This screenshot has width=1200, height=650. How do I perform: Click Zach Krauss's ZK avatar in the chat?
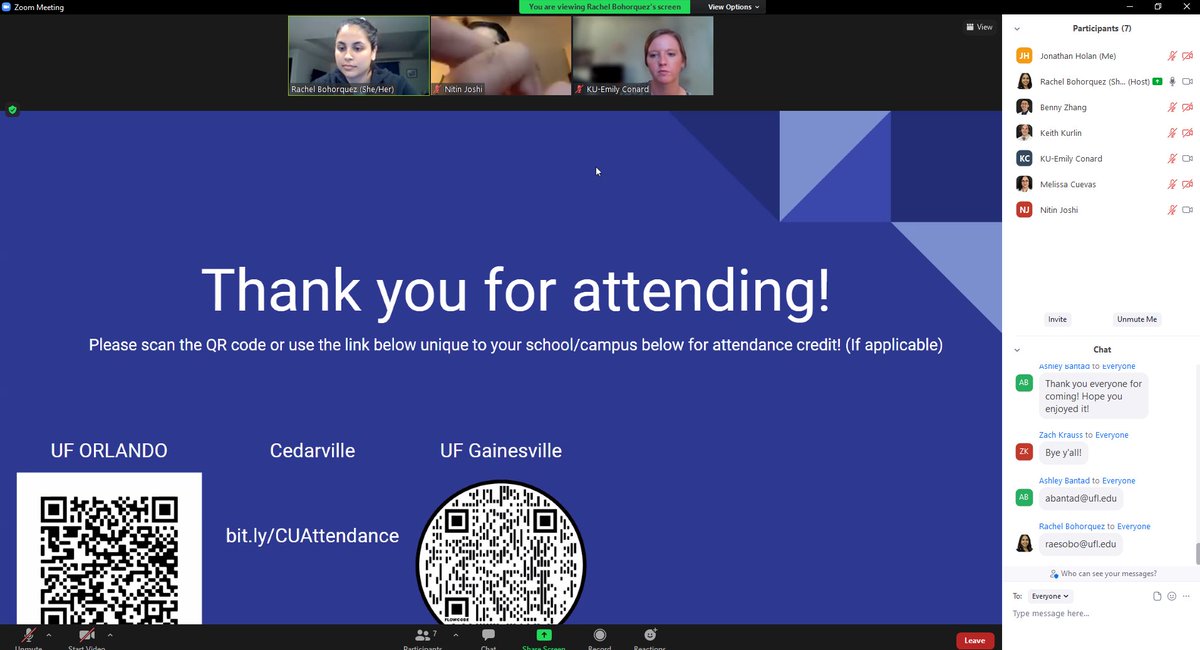click(1024, 452)
